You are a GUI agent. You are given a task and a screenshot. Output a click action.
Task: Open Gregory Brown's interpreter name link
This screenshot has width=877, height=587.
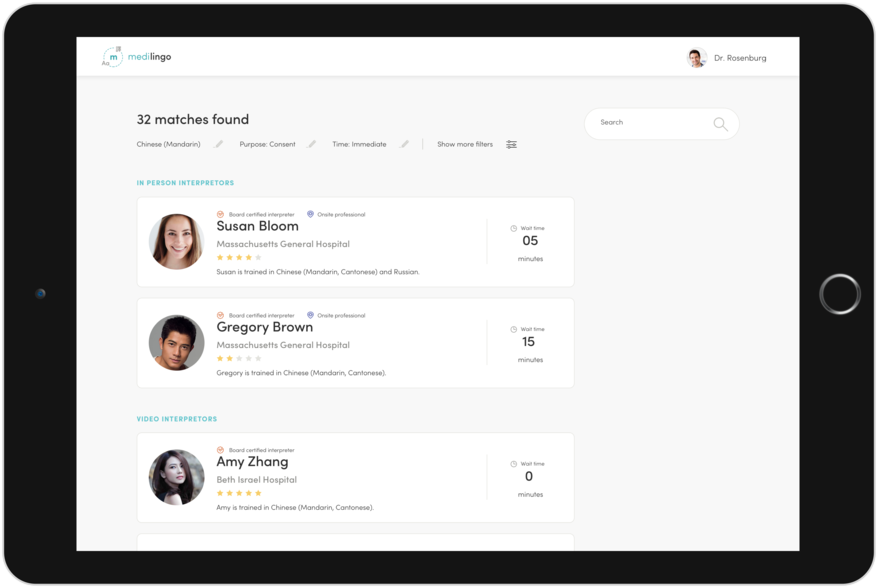point(264,327)
